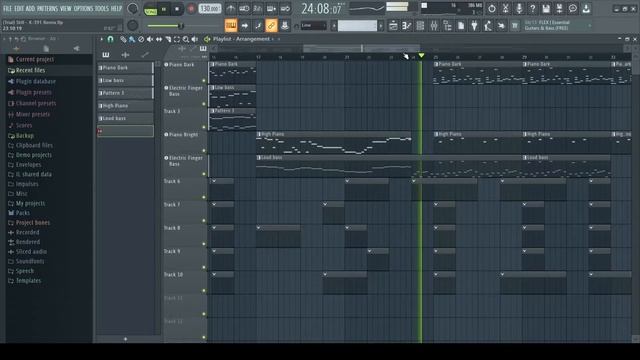Toggle the recording countdown icon
The width and height of the screenshot is (640, 360).
pos(258,9)
